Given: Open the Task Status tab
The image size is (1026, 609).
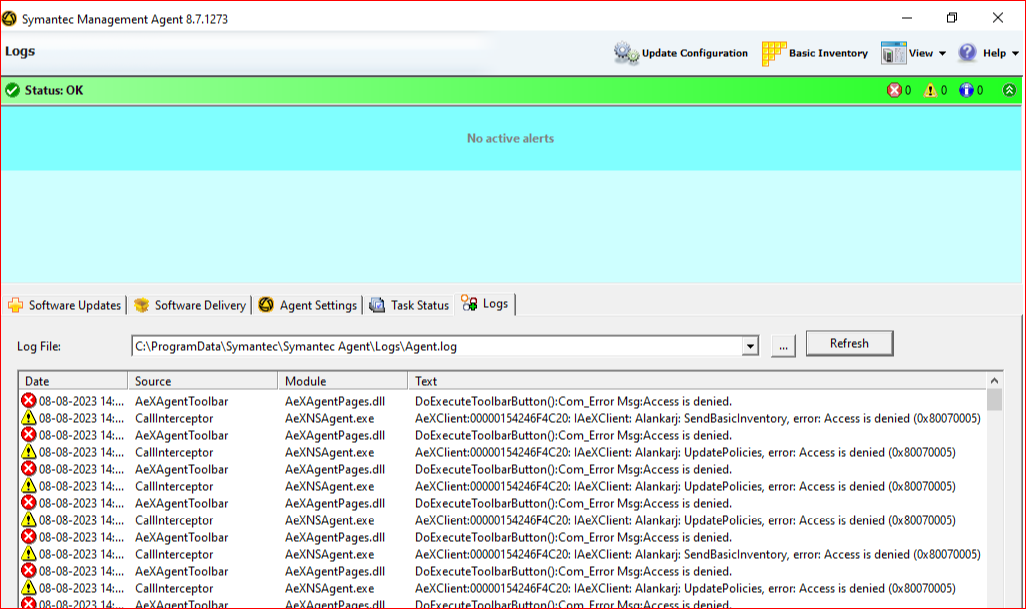Looking at the screenshot, I should tap(409, 305).
